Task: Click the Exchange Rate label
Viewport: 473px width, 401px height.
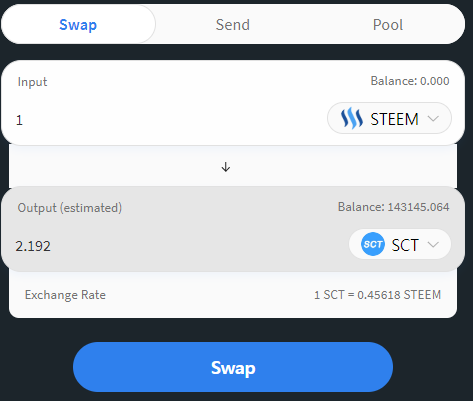Action: tap(65, 295)
